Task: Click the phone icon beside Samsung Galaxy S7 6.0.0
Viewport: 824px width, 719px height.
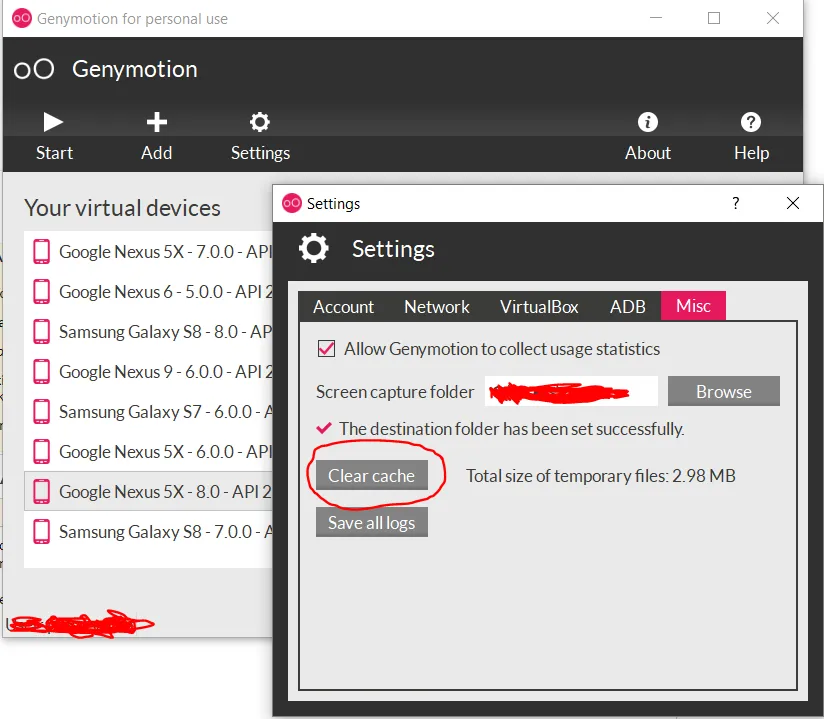Action: (x=42, y=412)
